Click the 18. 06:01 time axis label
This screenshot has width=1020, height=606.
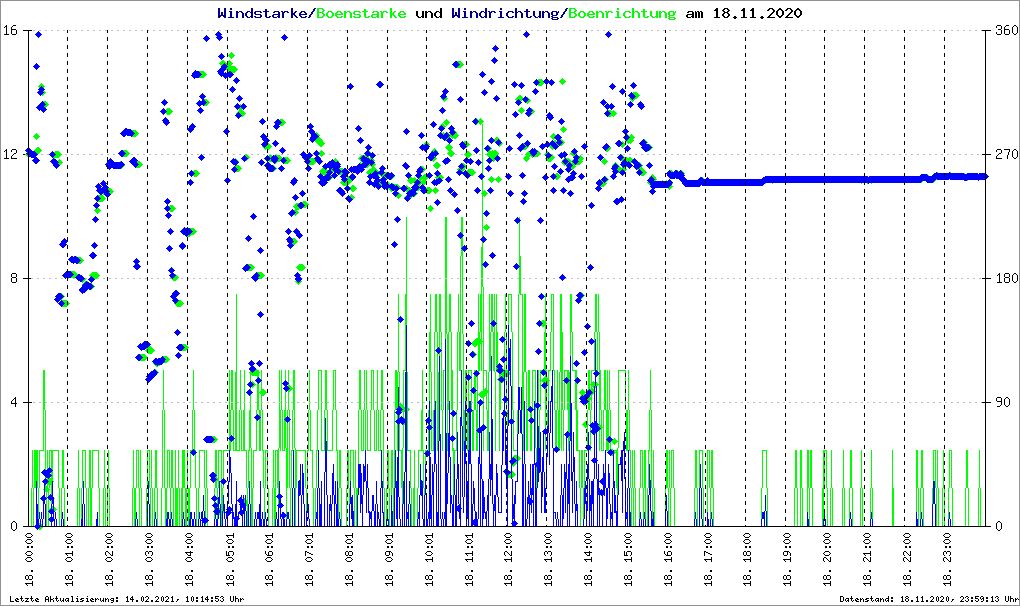tap(269, 562)
